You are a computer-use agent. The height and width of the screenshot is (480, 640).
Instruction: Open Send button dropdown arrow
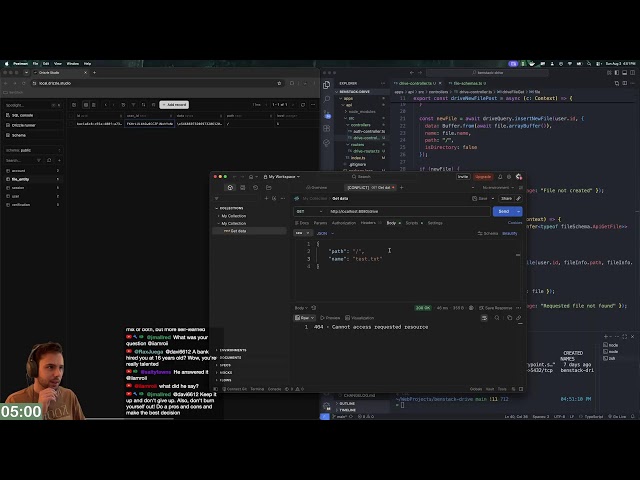[x=519, y=211]
